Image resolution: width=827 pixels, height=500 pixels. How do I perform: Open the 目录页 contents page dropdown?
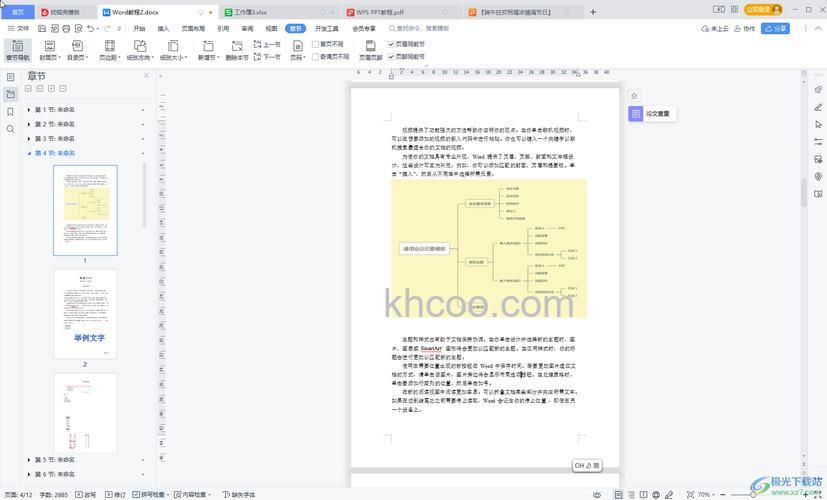click(78, 50)
